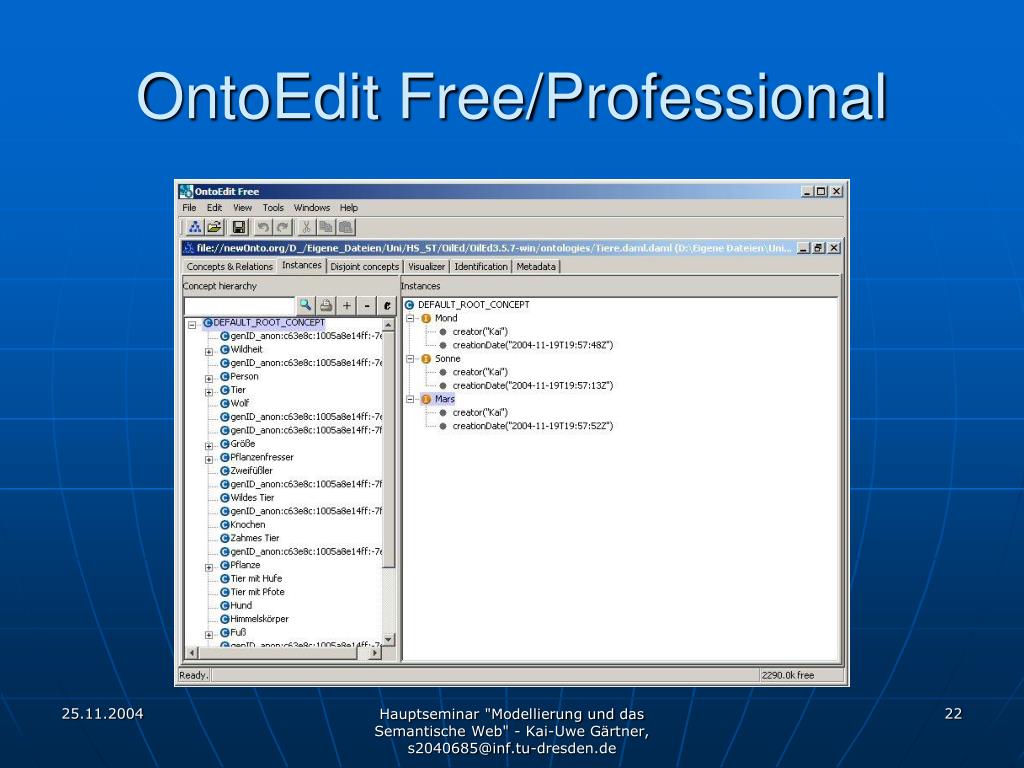Expand the Pflanzenfresser concept node
The image size is (1024, 768).
(209, 460)
